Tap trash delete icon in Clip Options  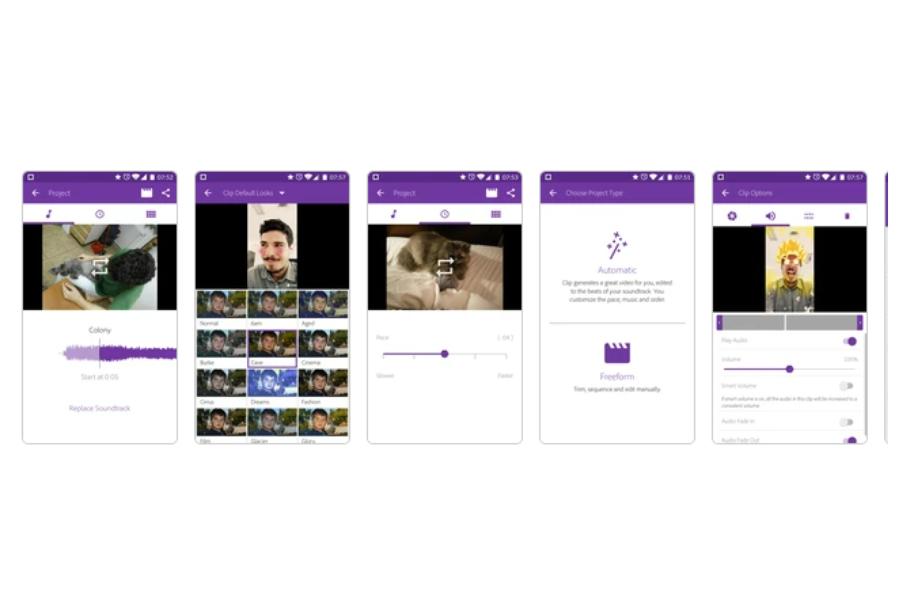(847, 216)
